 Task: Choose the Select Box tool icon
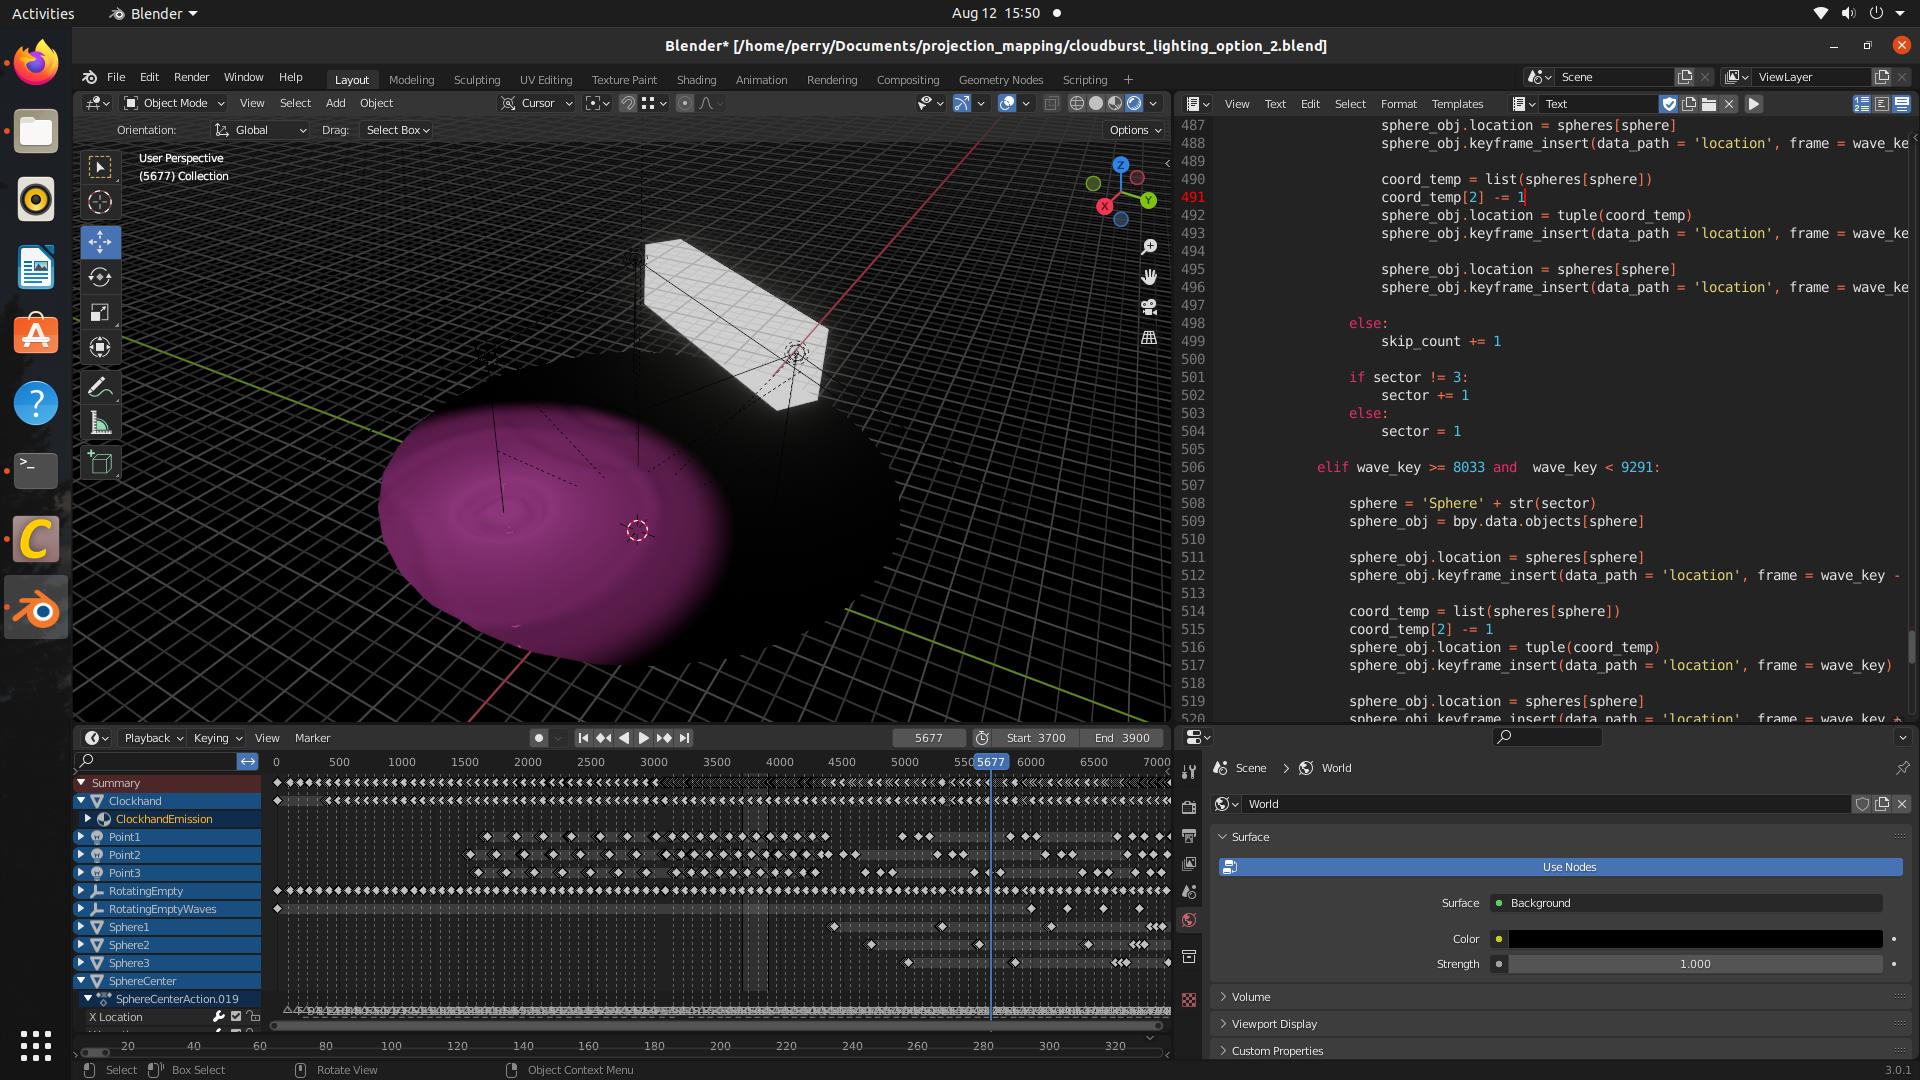point(100,167)
